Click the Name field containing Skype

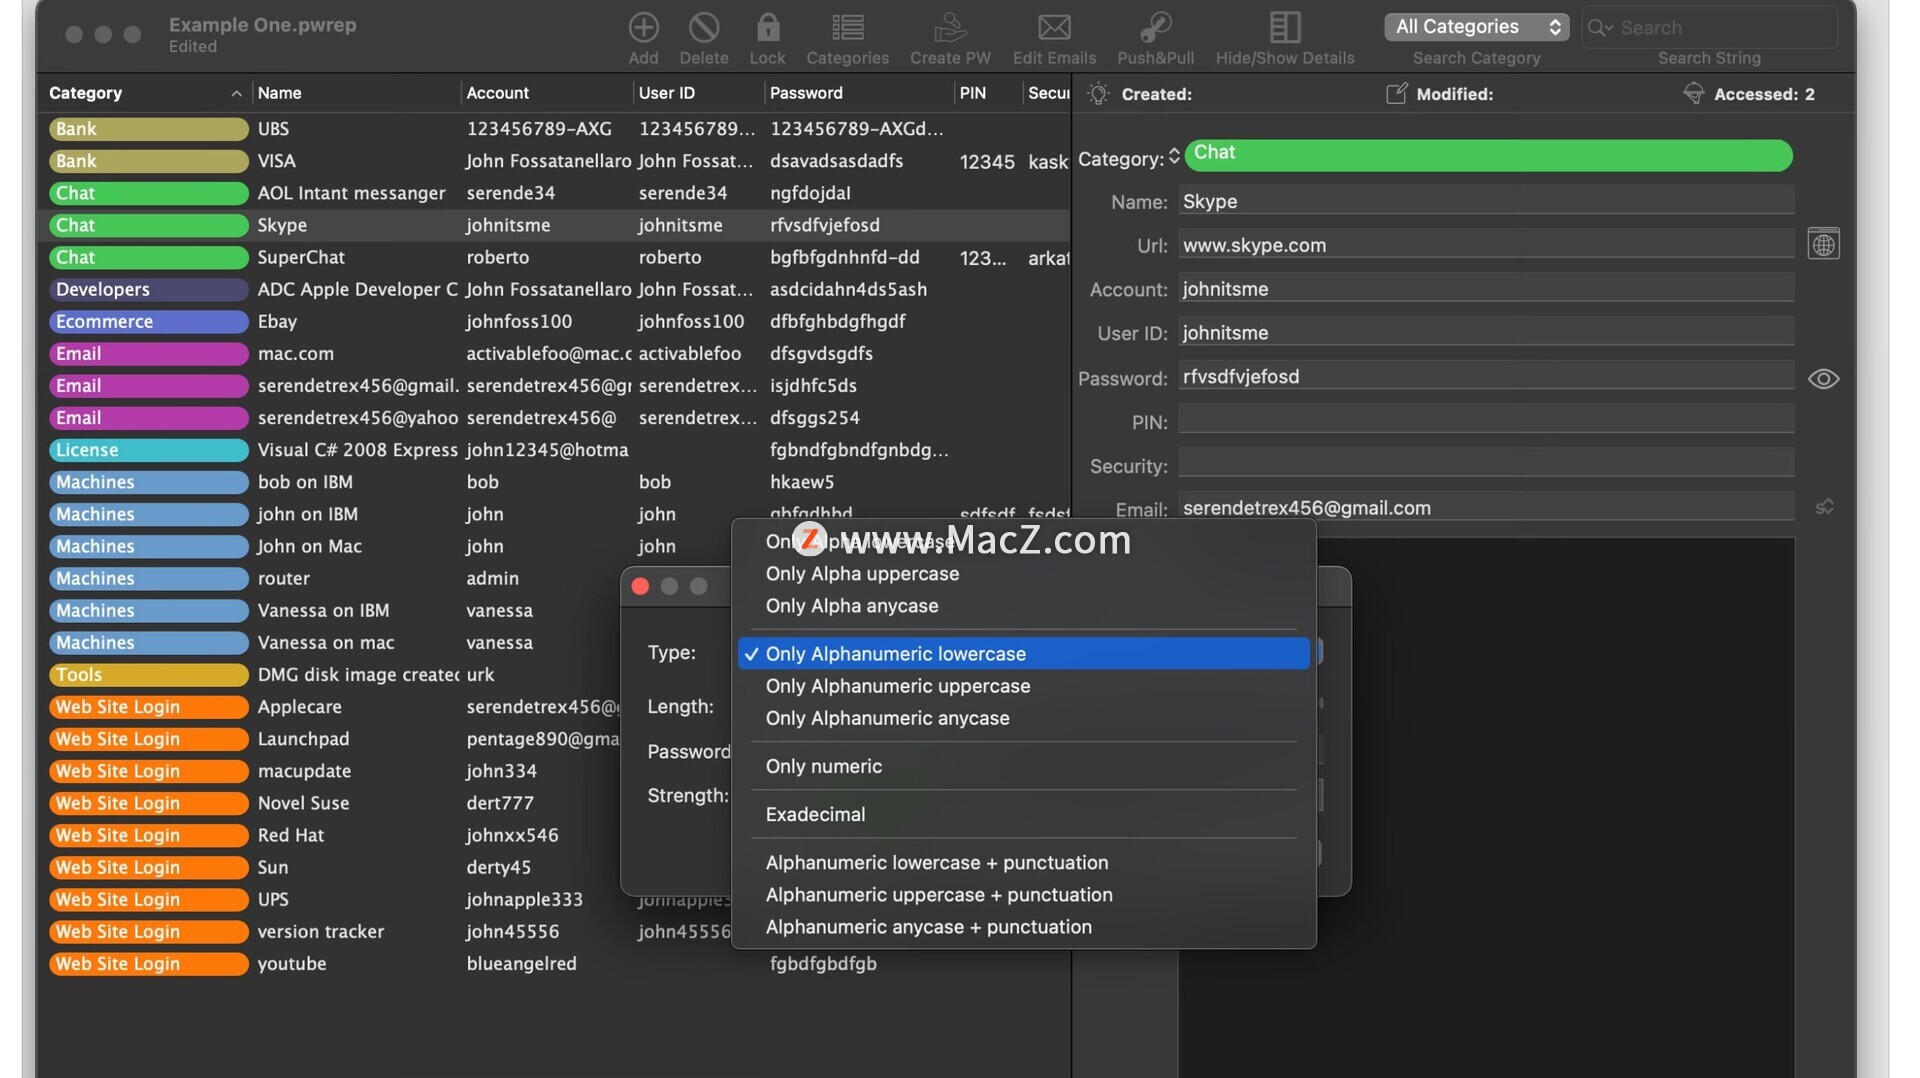pyautogui.click(x=1486, y=201)
